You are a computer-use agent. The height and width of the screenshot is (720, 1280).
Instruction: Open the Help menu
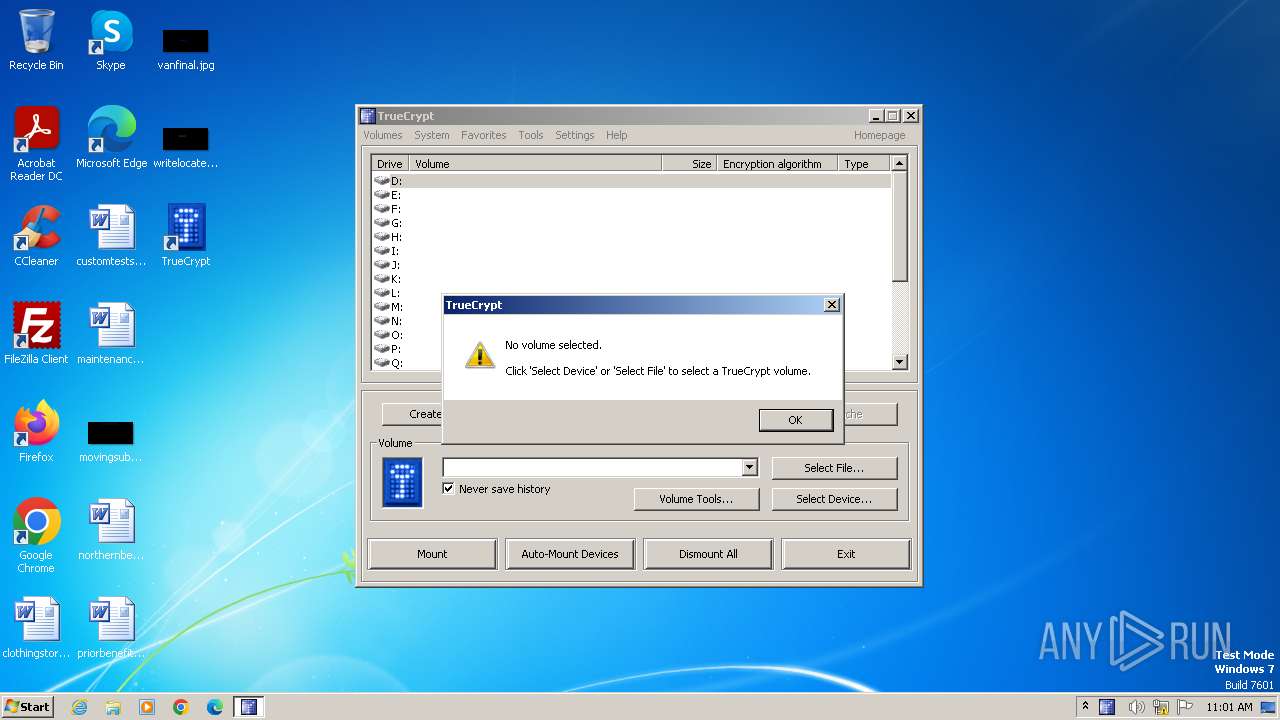616,135
